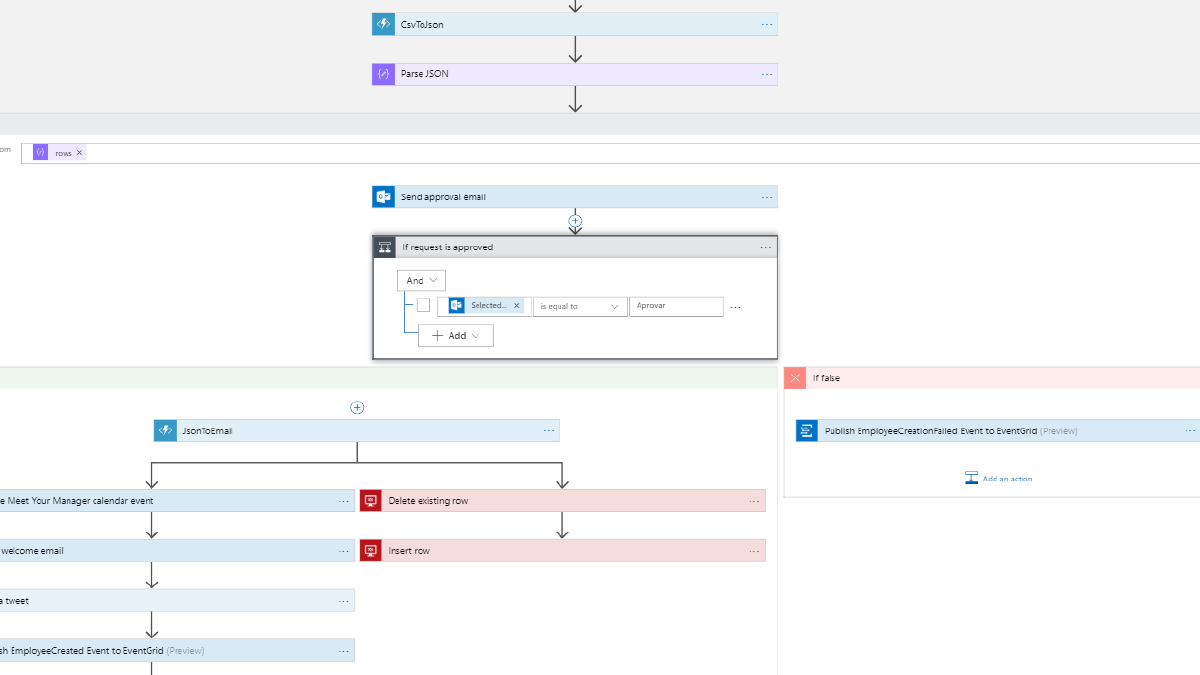
Task: Click the SQL icon on Delete existing row
Action: (371, 501)
